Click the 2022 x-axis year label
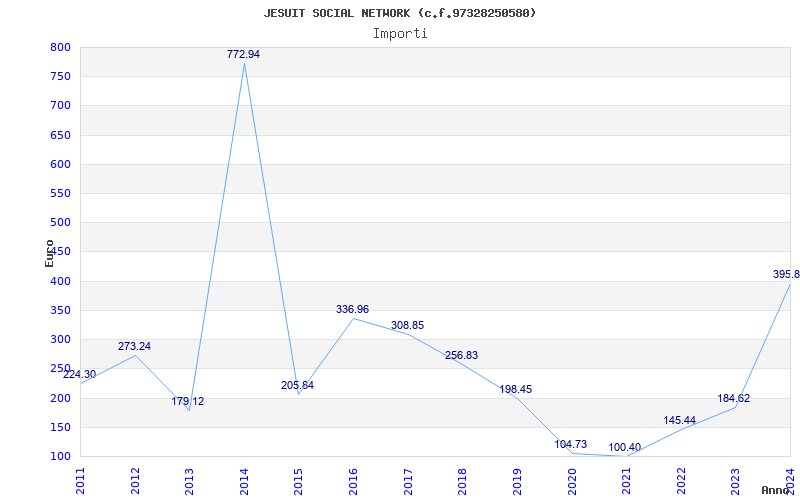Viewport: 800px width, 500px height. (681, 481)
